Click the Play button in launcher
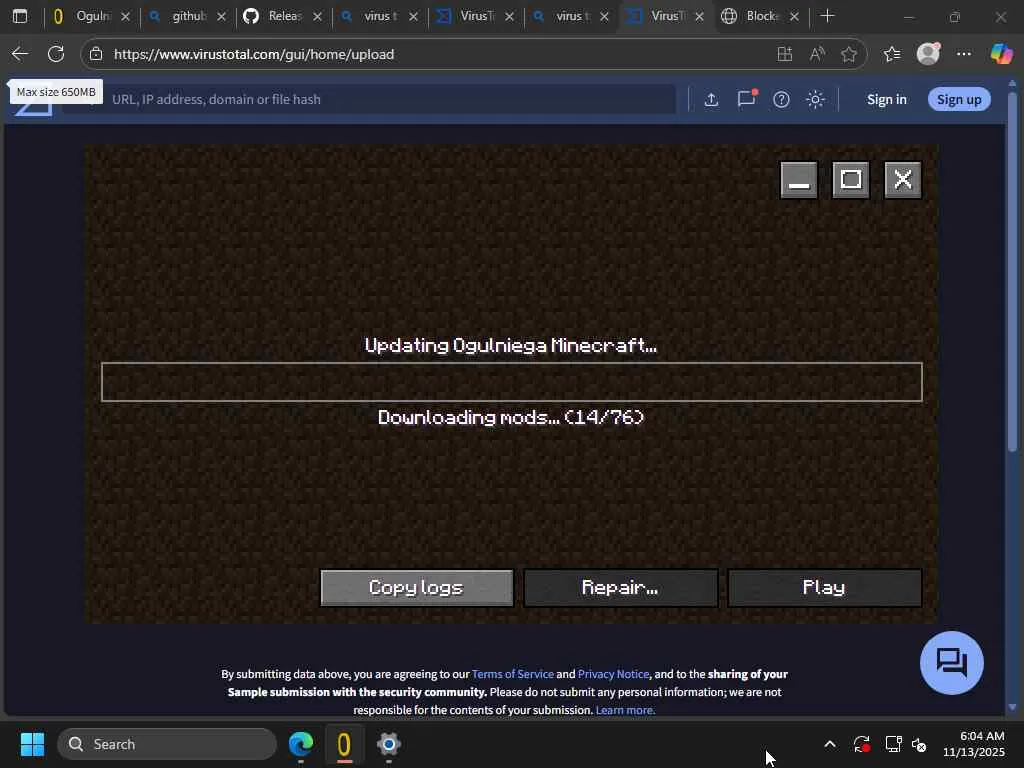The width and height of the screenshot is (1024, 768). click(824, 588)
